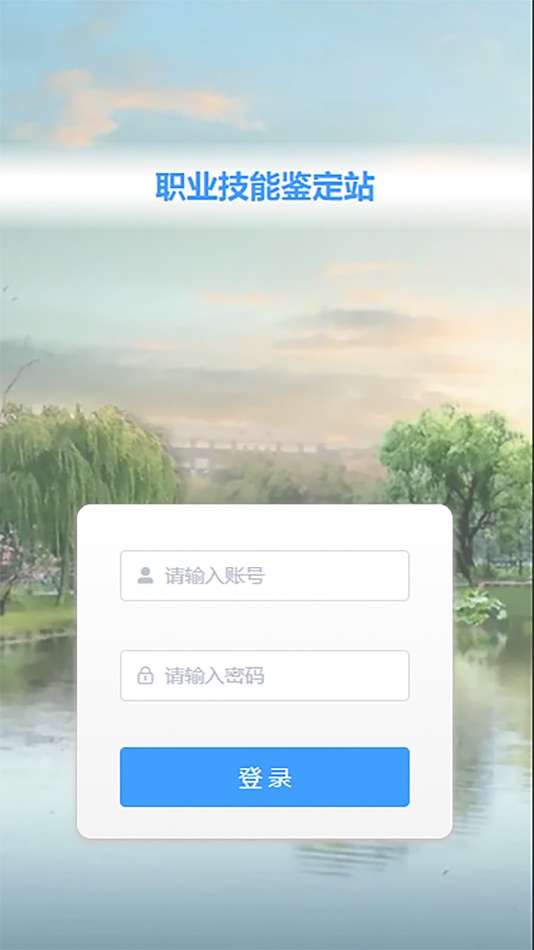Click the 登录 label inside the blue button
The width and height of the screenshot is (534, 950).
265,778
